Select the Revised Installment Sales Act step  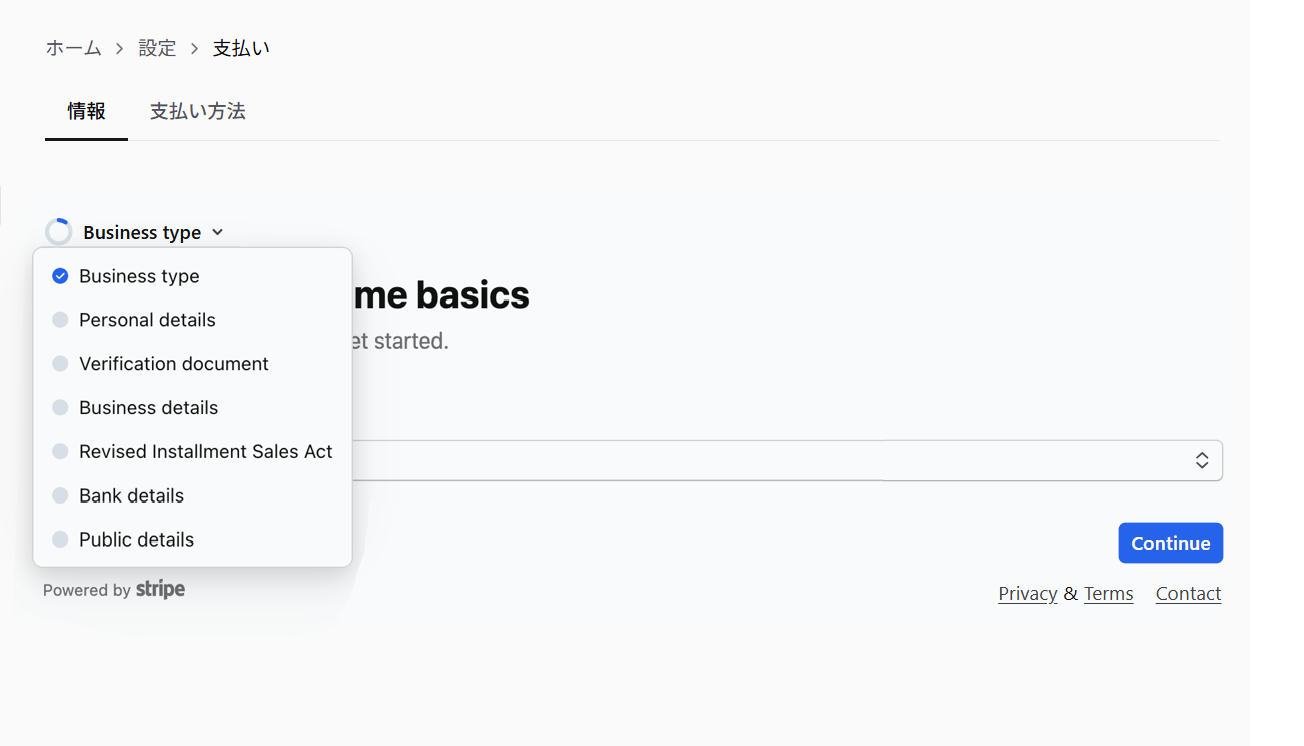pos(205,451)
